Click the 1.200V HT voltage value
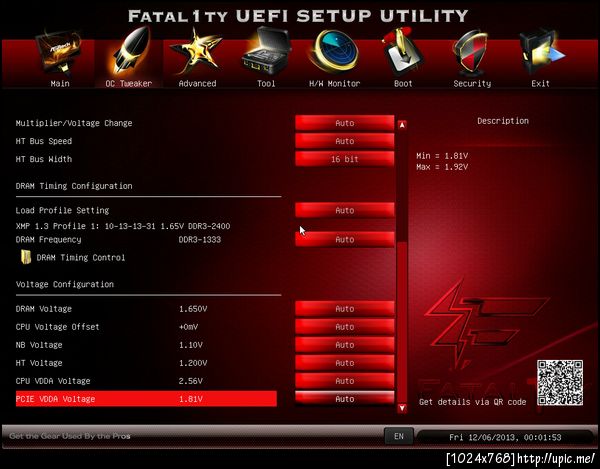Screen dimensions: 600x469 coord(193,363)
